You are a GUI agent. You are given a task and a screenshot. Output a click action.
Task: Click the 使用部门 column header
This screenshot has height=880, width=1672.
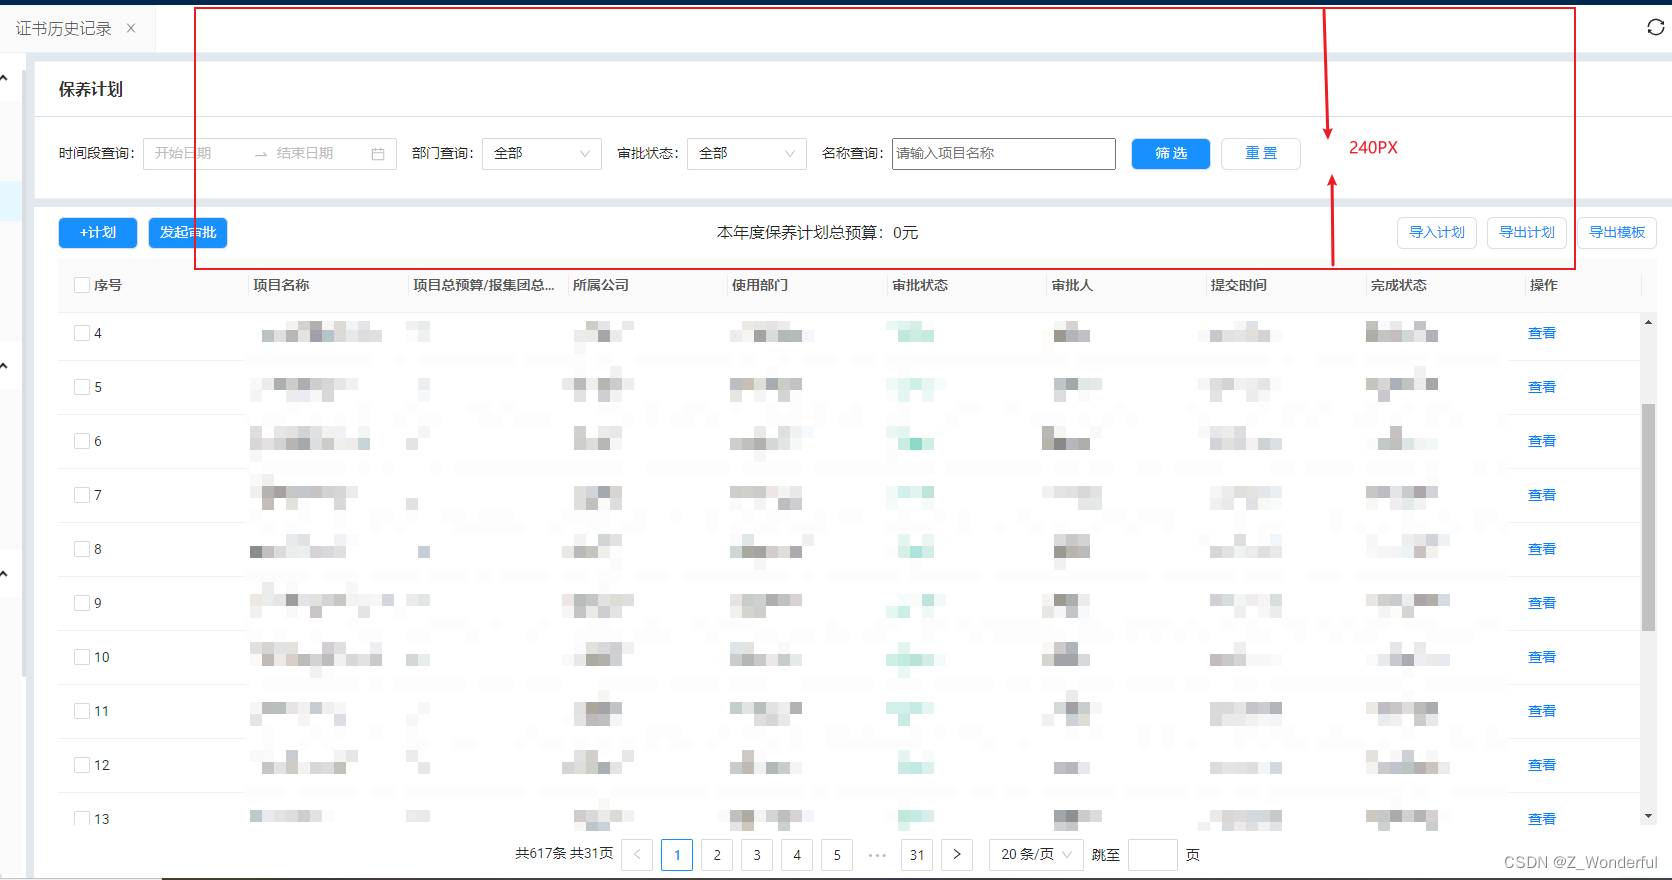pyautogui.click(x=760, y=285)
